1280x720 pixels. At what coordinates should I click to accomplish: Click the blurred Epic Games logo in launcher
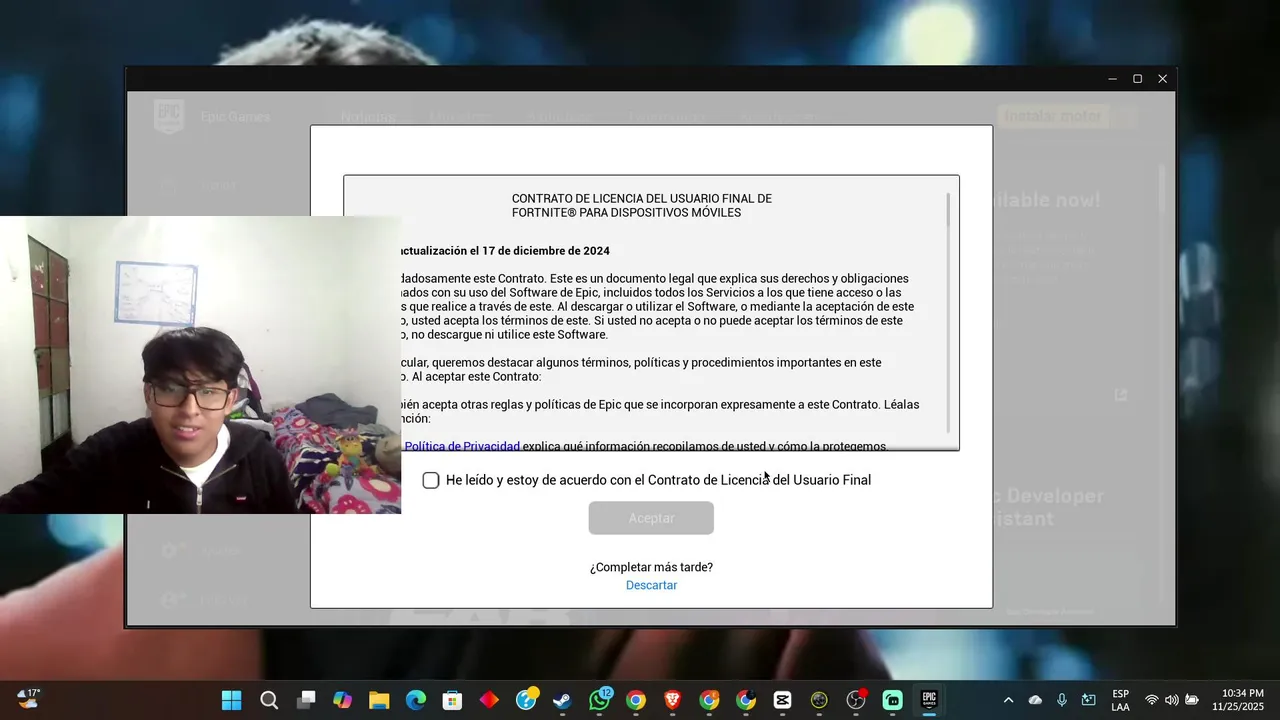click(x=169, y=116)
